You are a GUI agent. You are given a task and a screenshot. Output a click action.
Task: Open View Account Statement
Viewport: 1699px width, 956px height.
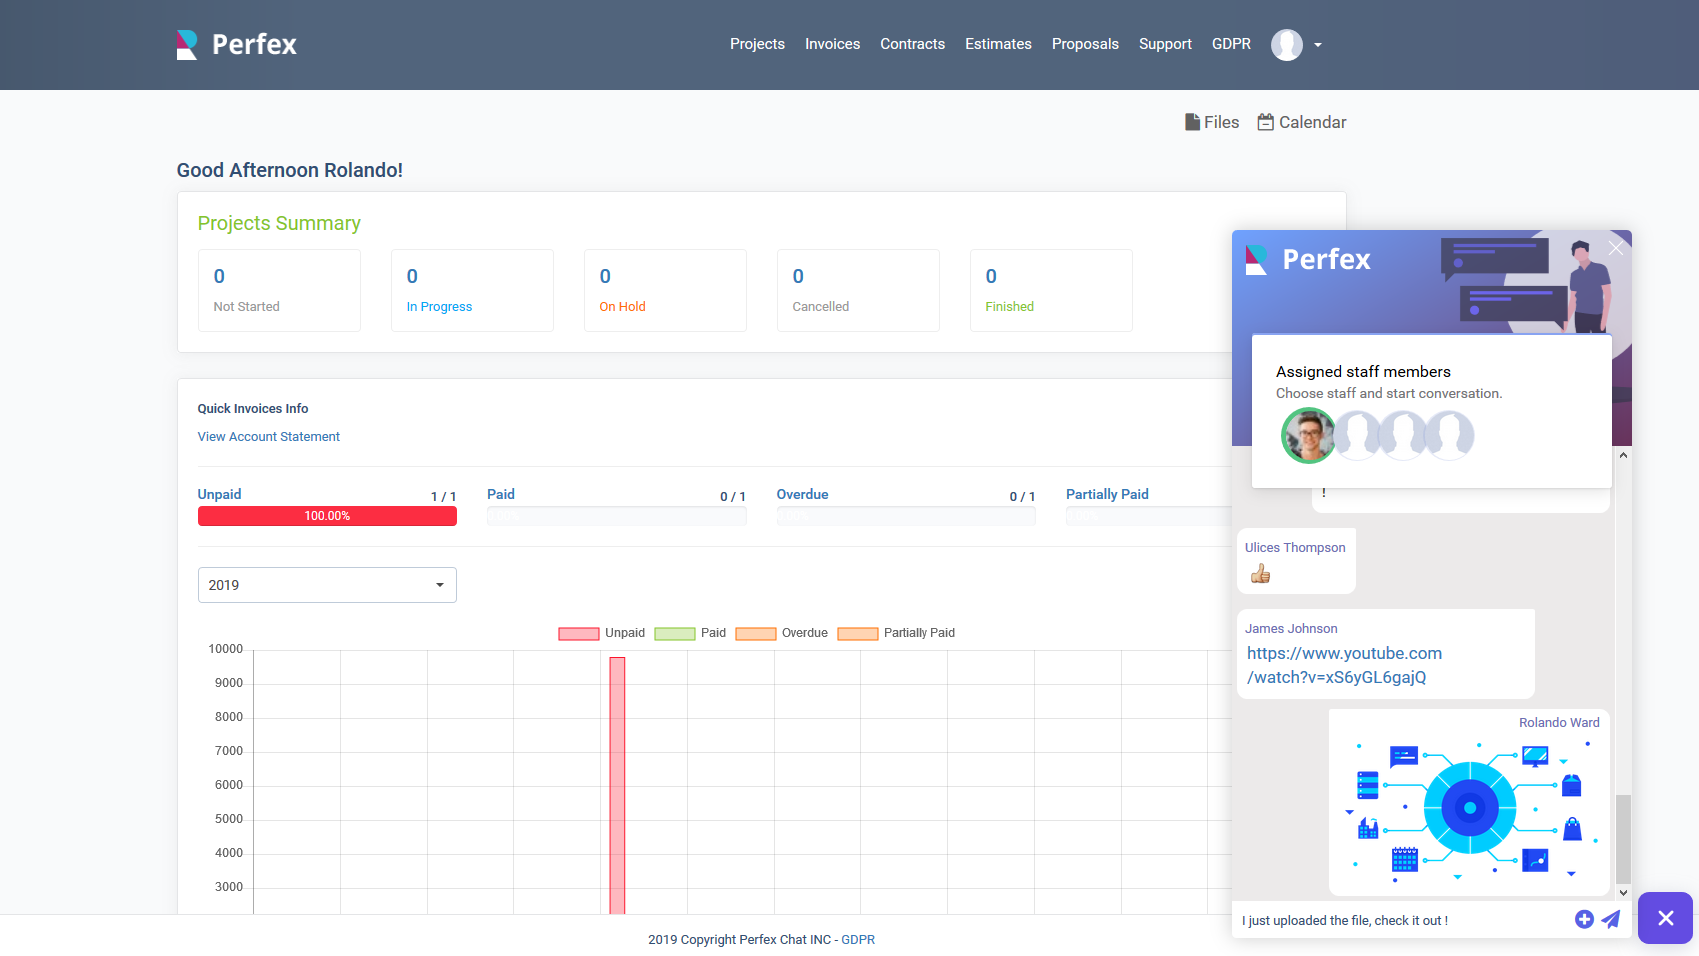tap(268, 436)
